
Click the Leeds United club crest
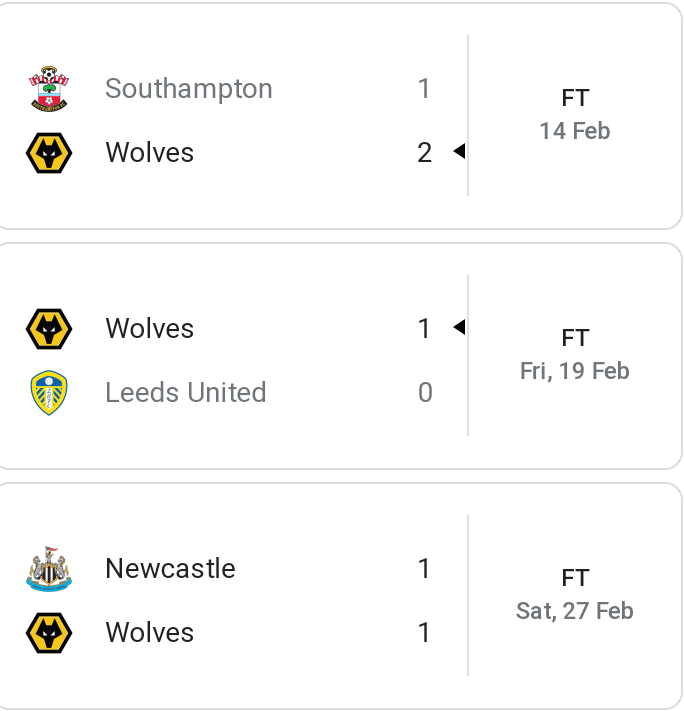coord(49,393)
